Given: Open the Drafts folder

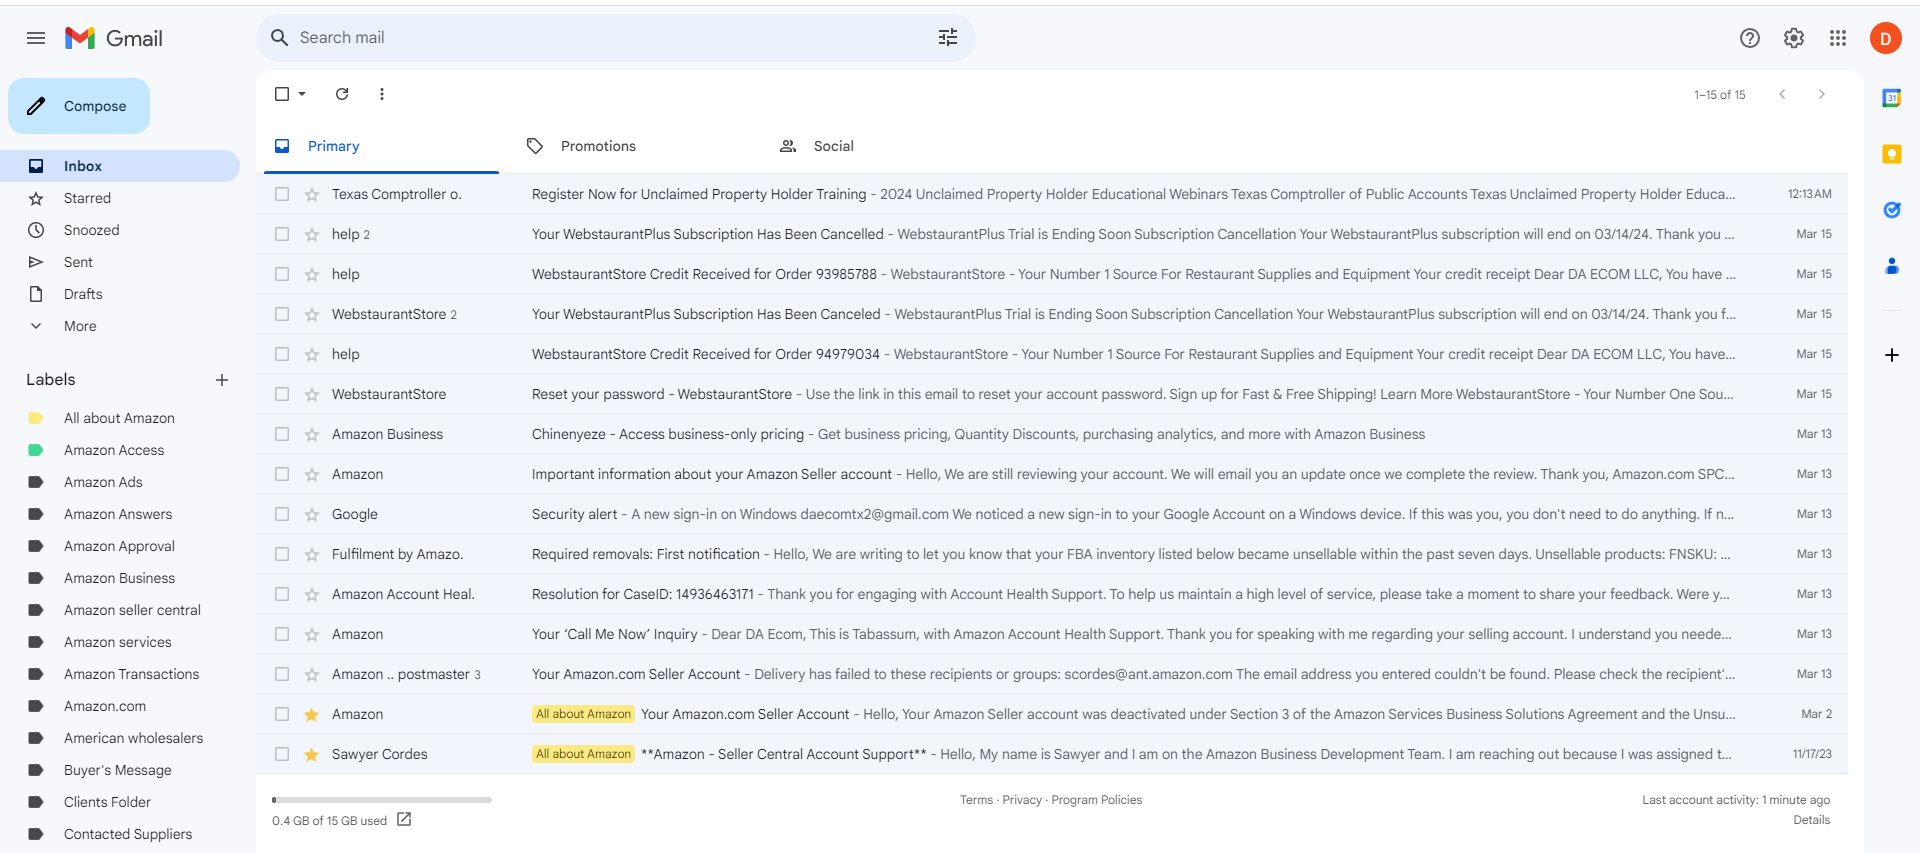Looking at the screenshot, I should tap(120, 294).
